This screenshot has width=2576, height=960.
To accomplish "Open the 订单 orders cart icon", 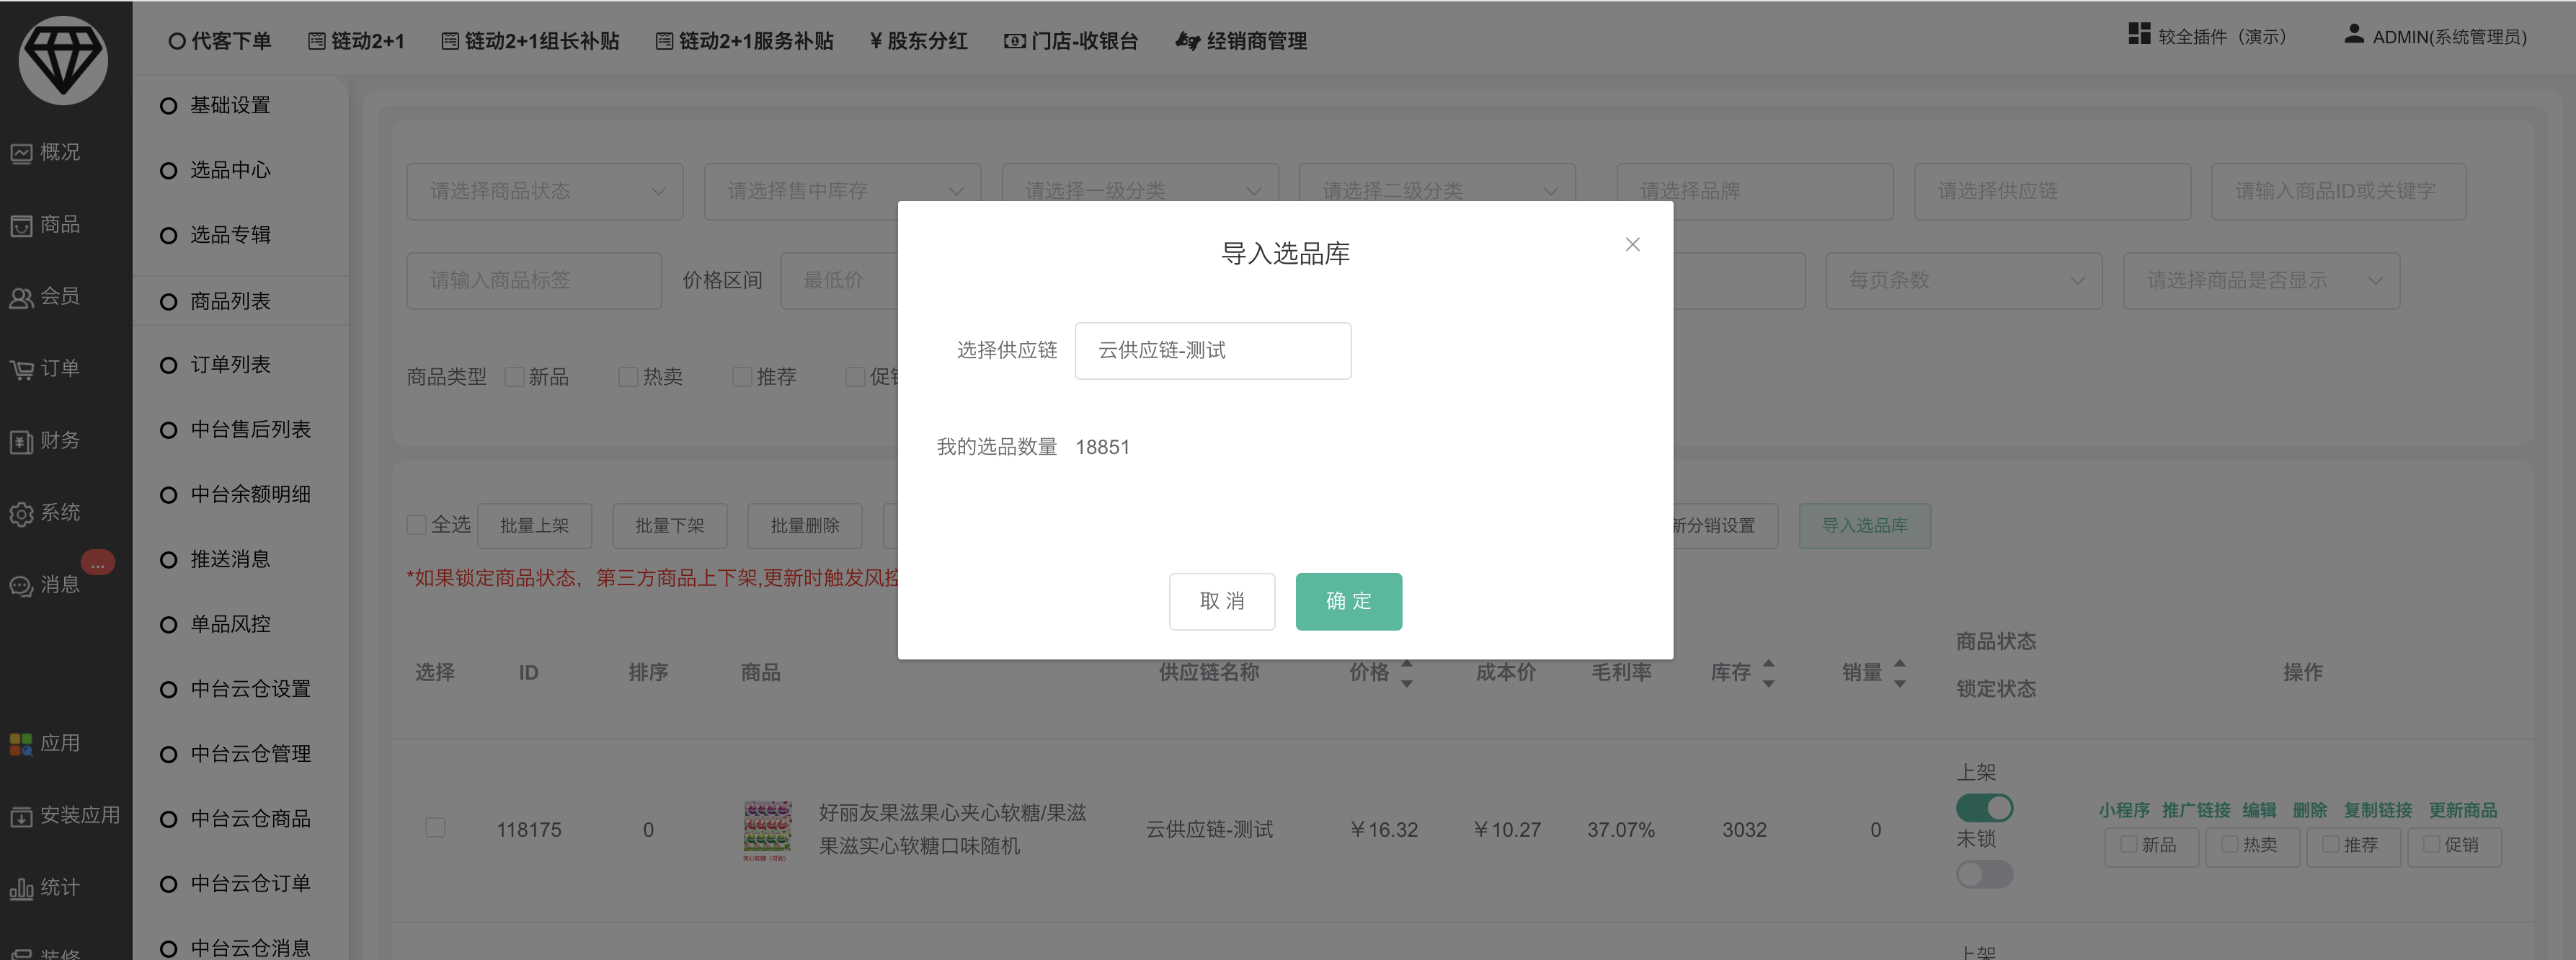I will pos(22,370).
